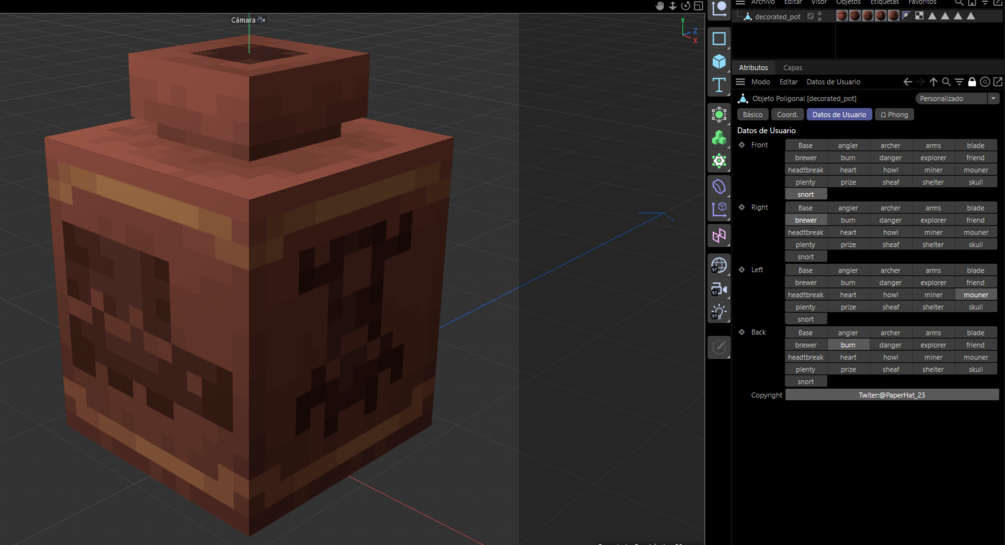Choose explorer in the Left group
Viewport: 1005px width, 545px height.
pyautogui.click(x=933, y=283)
